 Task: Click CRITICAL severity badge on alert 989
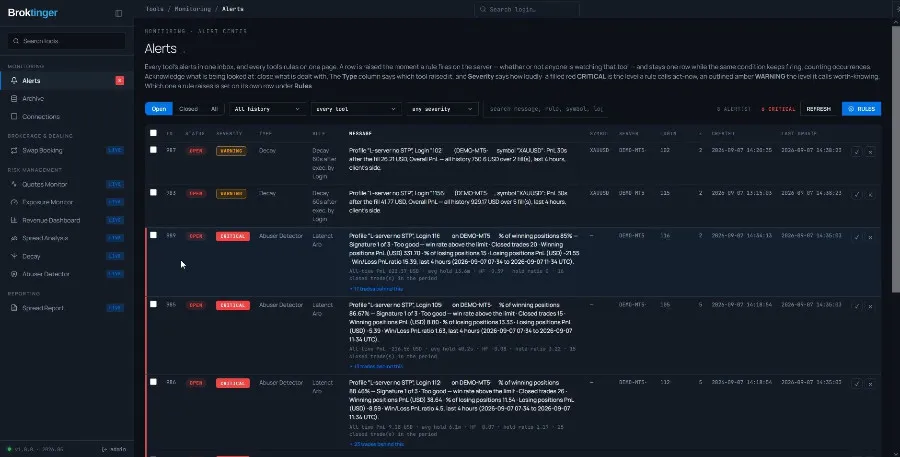(232, 237)
